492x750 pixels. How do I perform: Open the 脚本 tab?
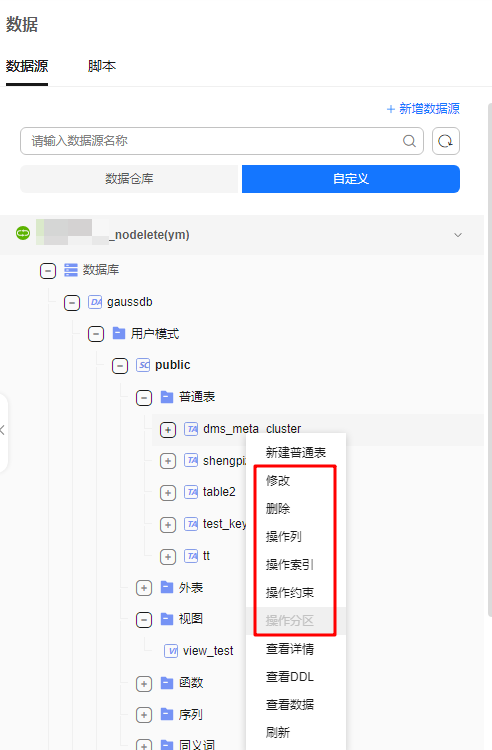pos(101,66)
